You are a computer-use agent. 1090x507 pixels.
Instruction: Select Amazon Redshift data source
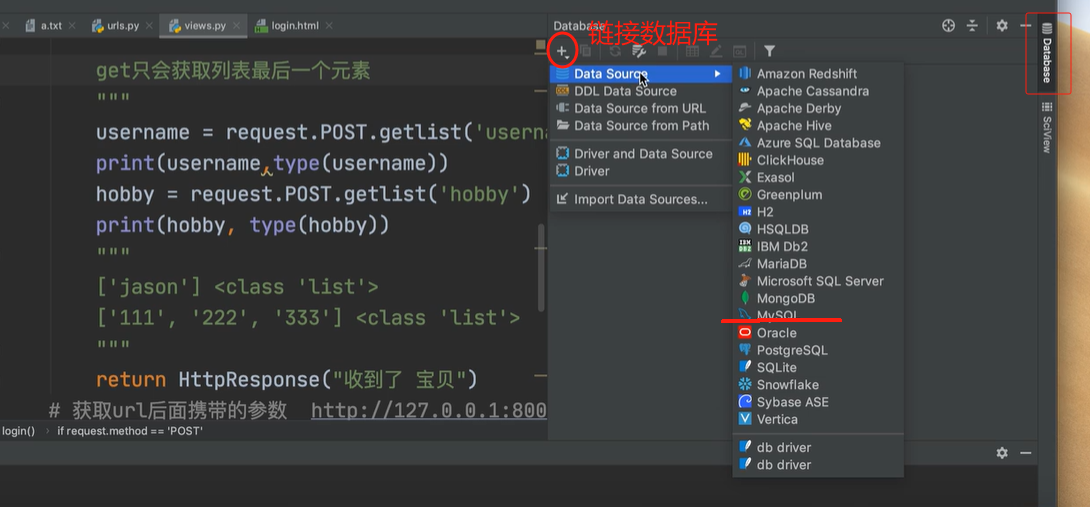pyautogui.click(x=818, y=74)
